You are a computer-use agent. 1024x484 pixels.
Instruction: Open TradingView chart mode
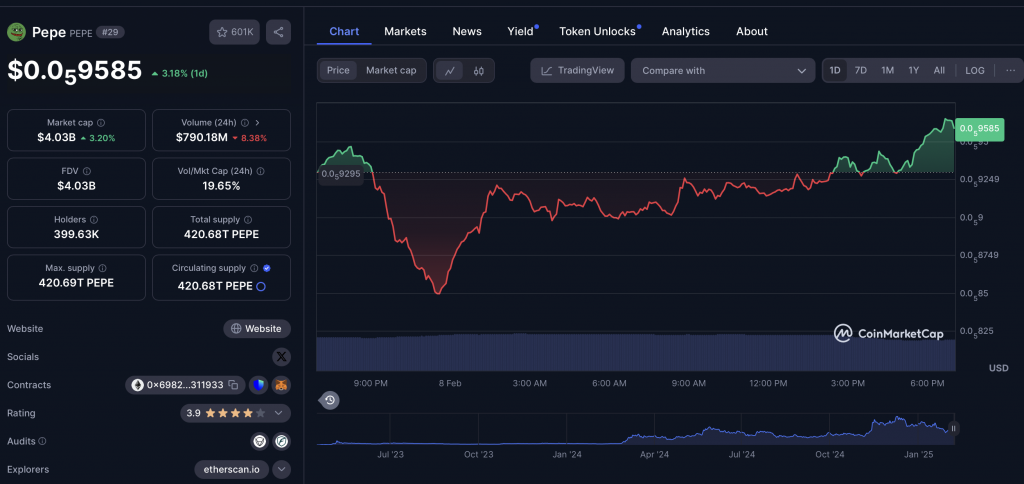coord(577,71)
